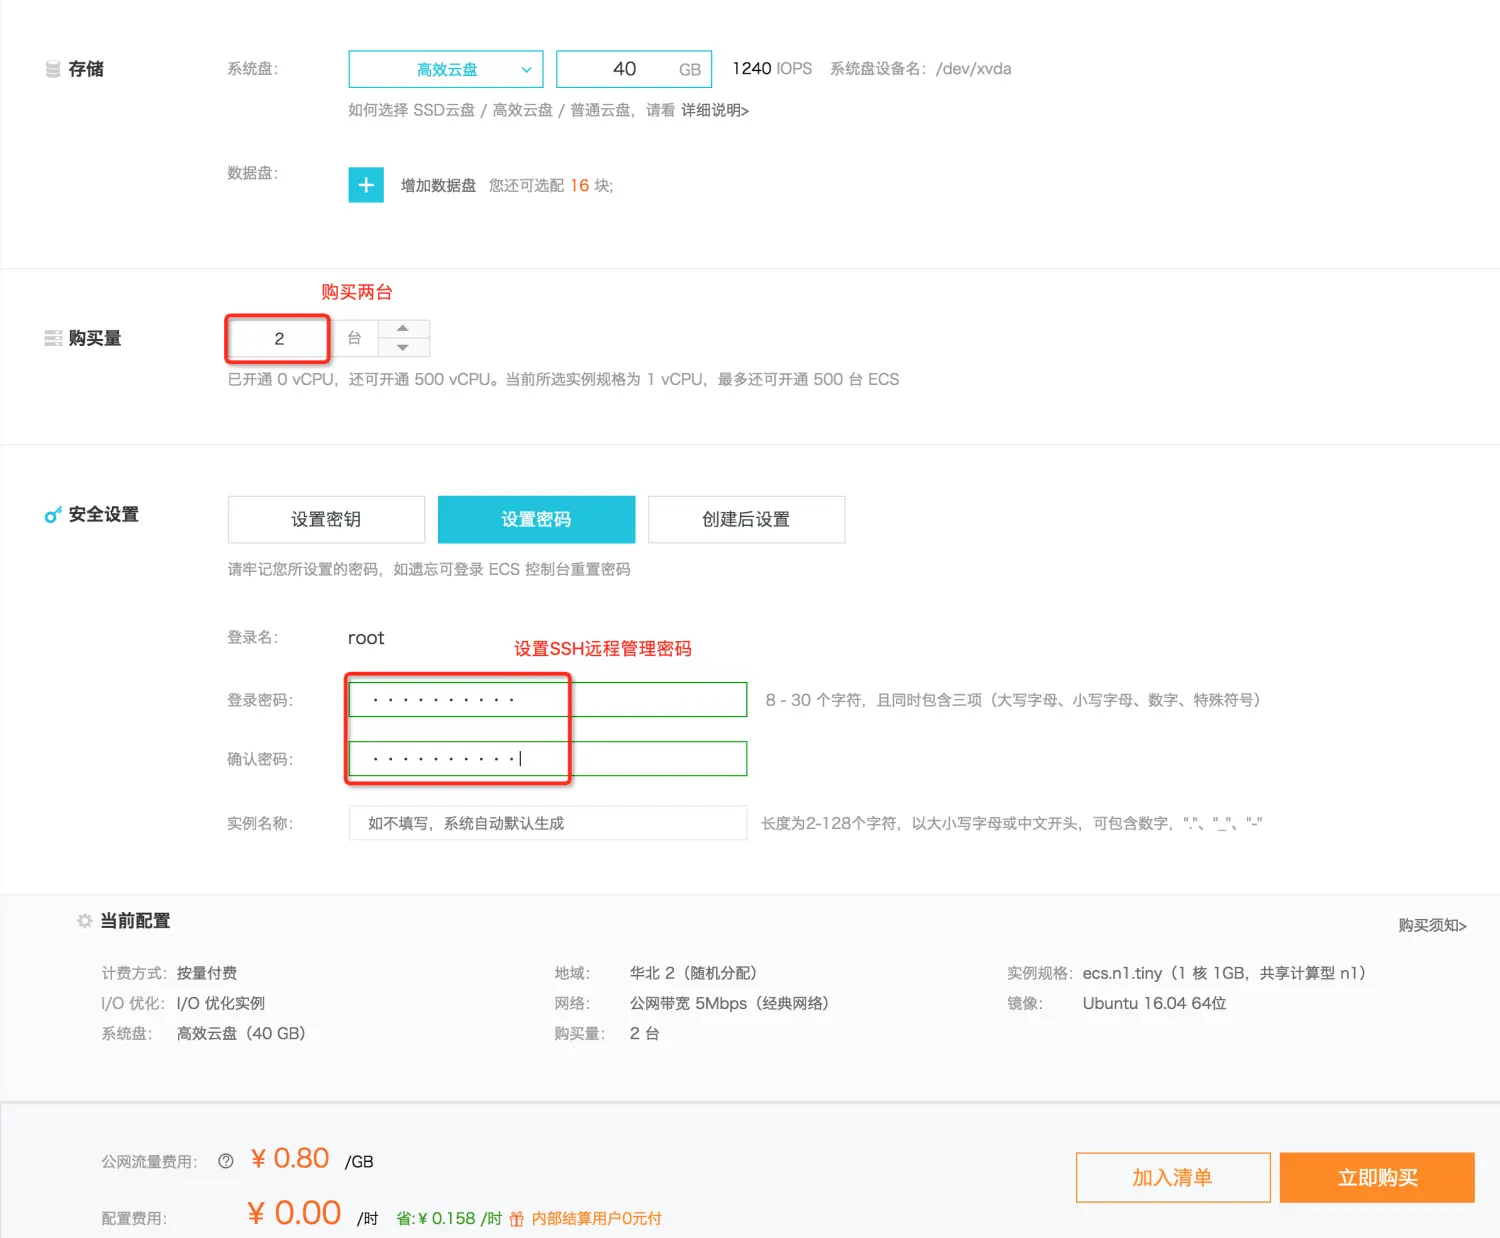This screenshot has height=1238, width=1500.
Task: Click the 华北 2（随机分配）region text
Action: (x=693, y=973)
